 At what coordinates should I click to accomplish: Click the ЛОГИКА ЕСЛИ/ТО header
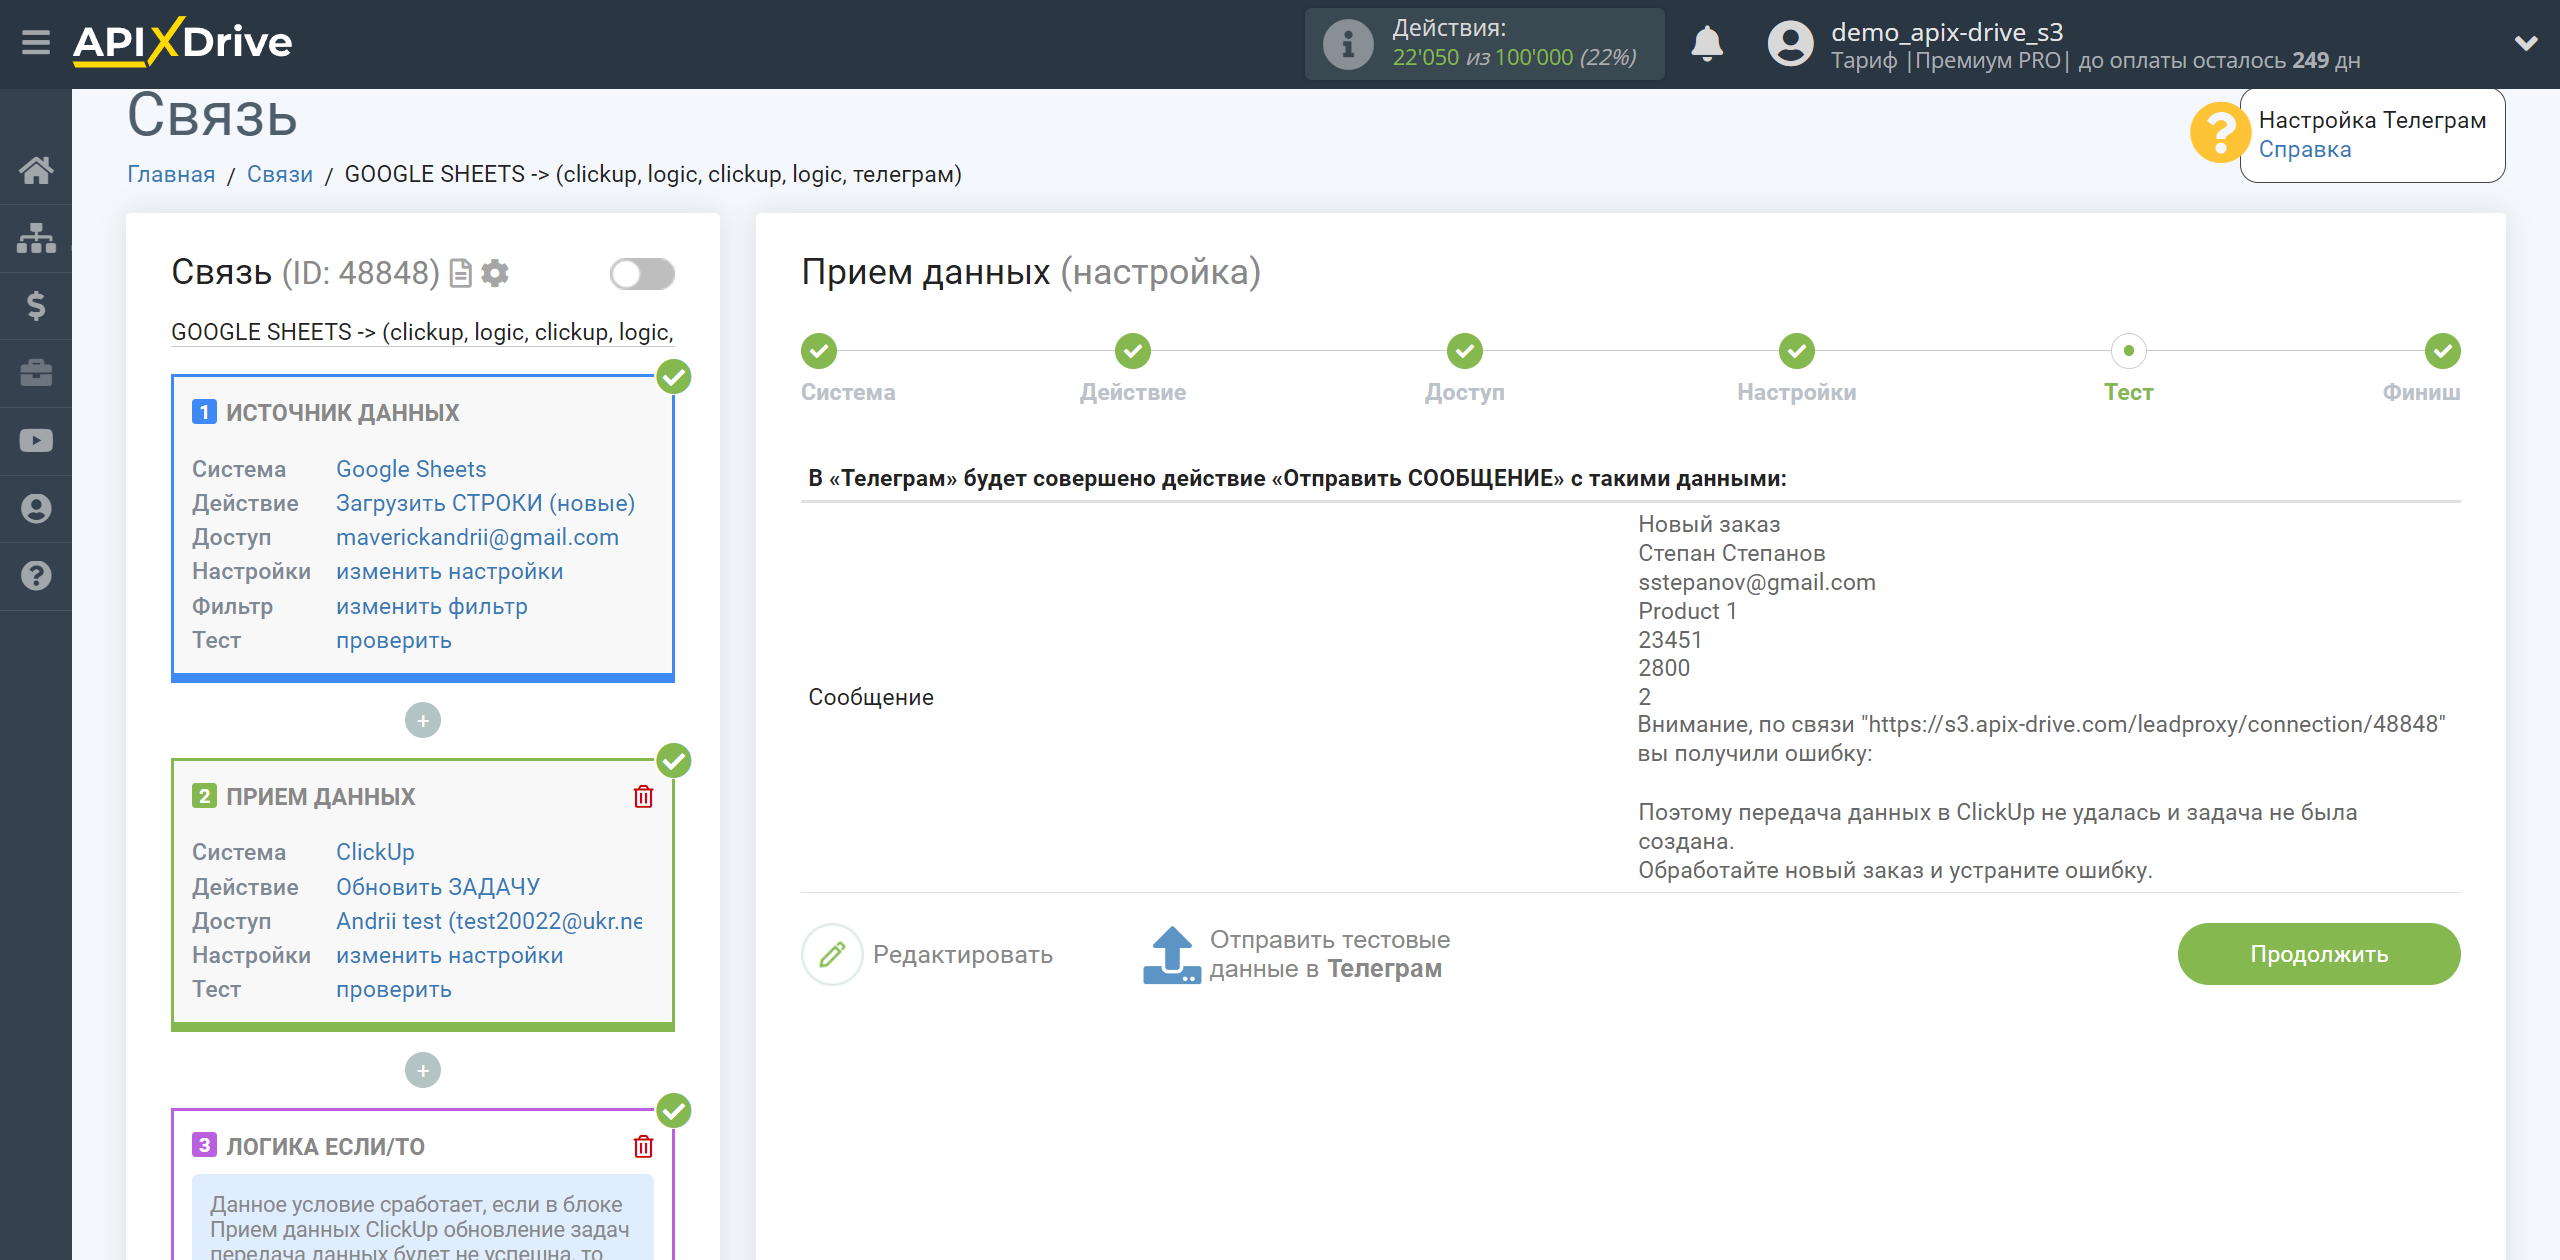(325, 1147)
